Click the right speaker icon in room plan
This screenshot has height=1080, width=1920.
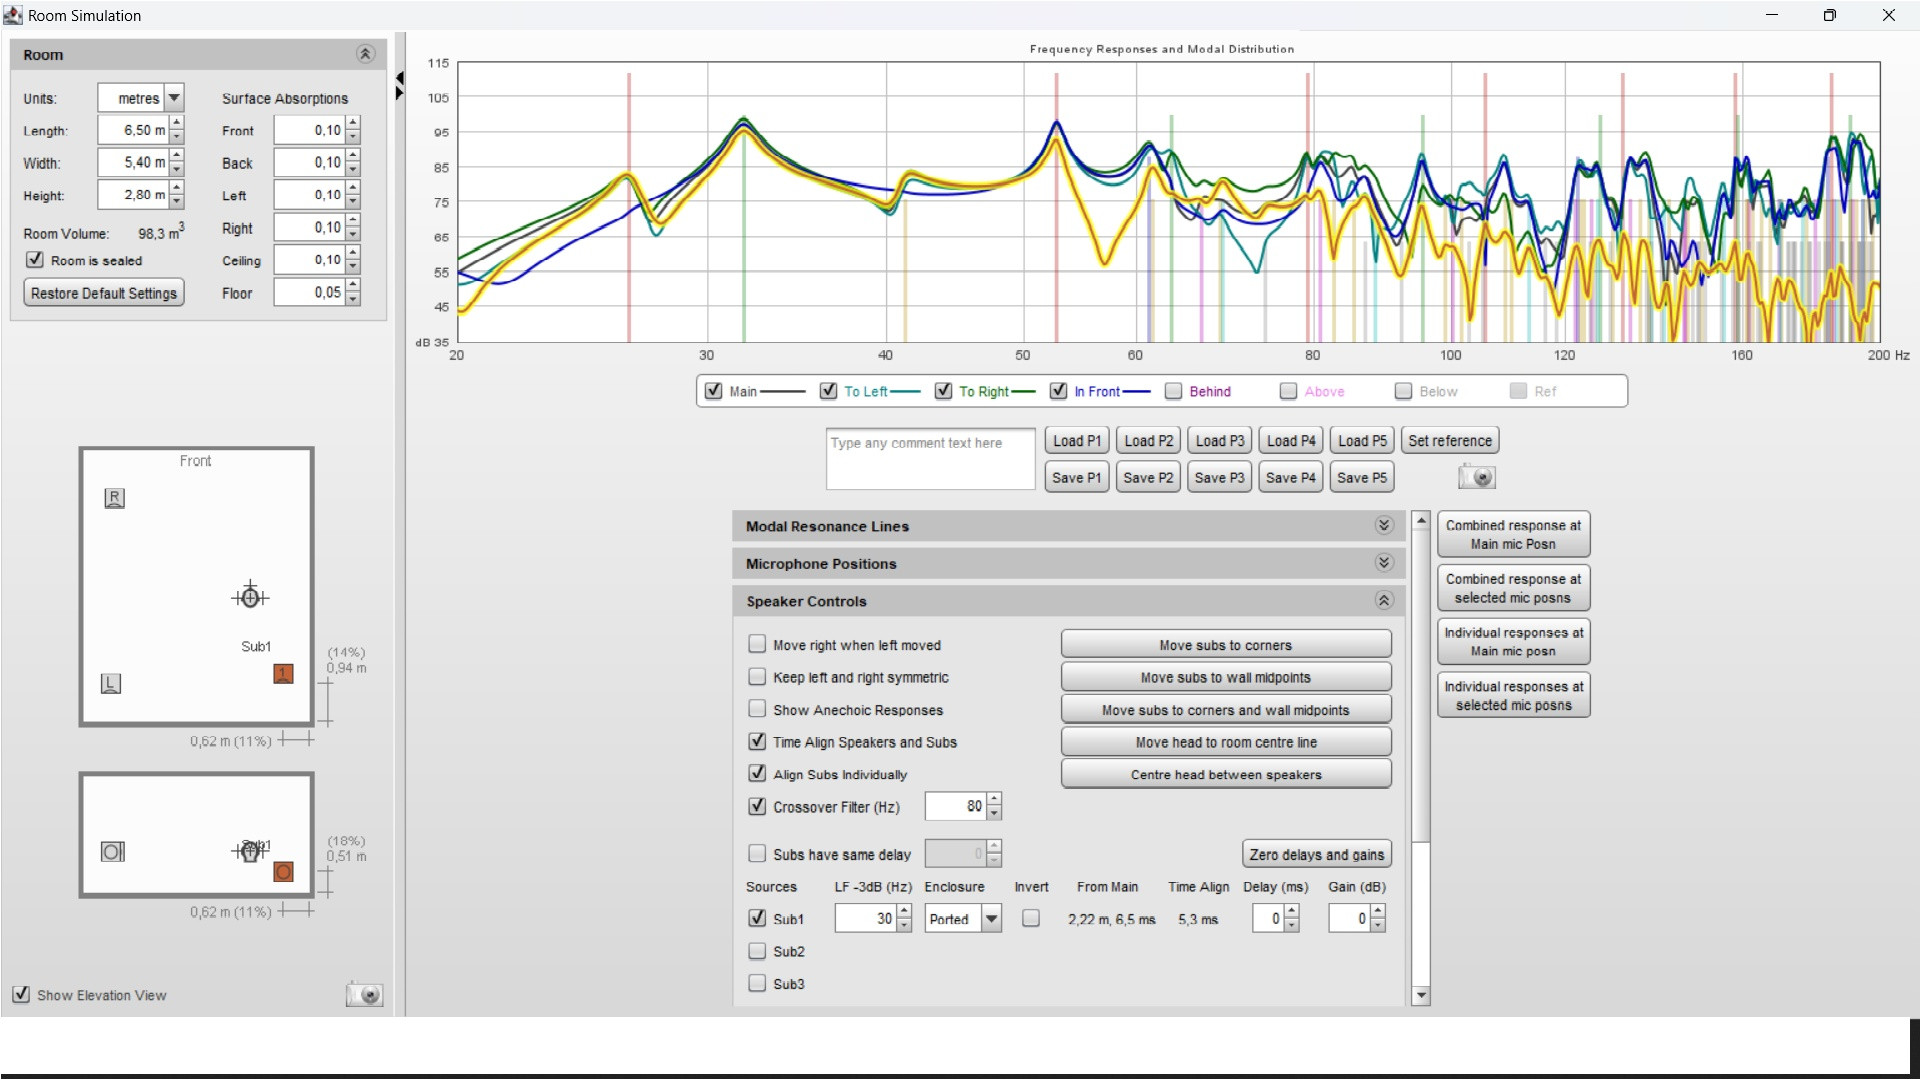[x=114, y=498]
